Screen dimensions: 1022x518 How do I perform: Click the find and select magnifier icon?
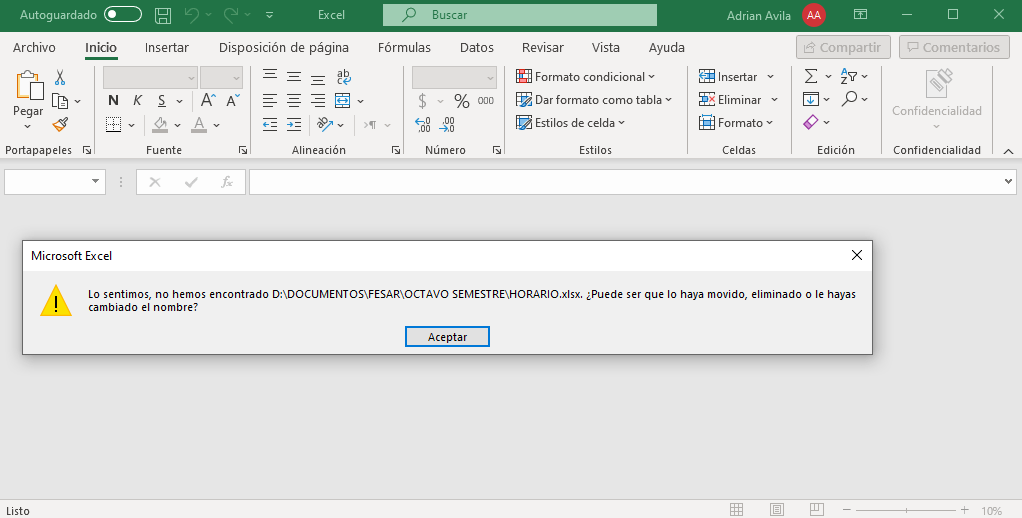tap(849, 99)
